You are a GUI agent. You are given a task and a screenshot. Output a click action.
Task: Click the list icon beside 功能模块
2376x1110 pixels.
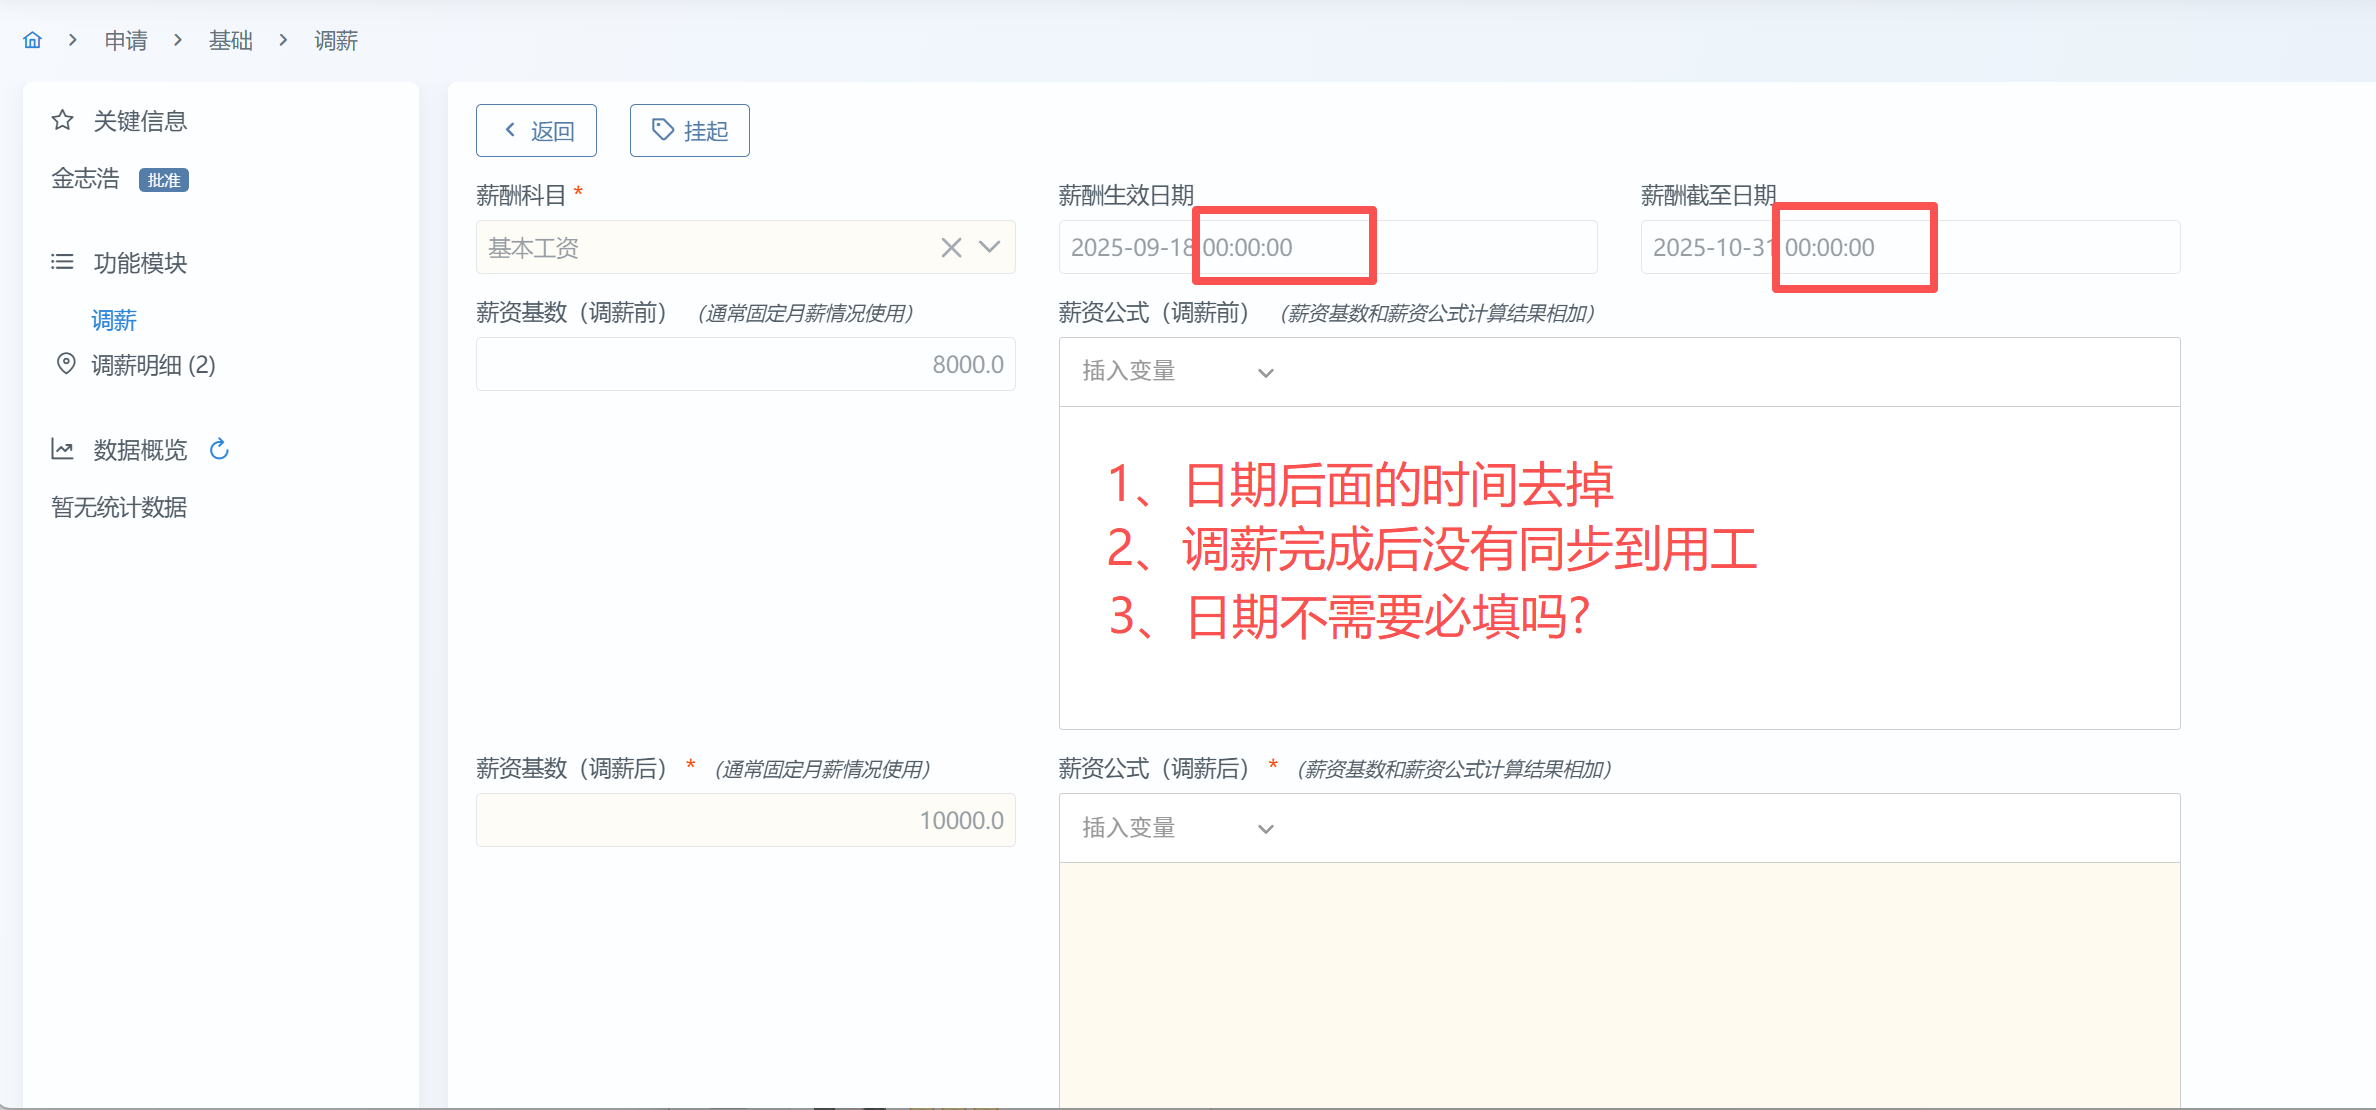(62, 262)
